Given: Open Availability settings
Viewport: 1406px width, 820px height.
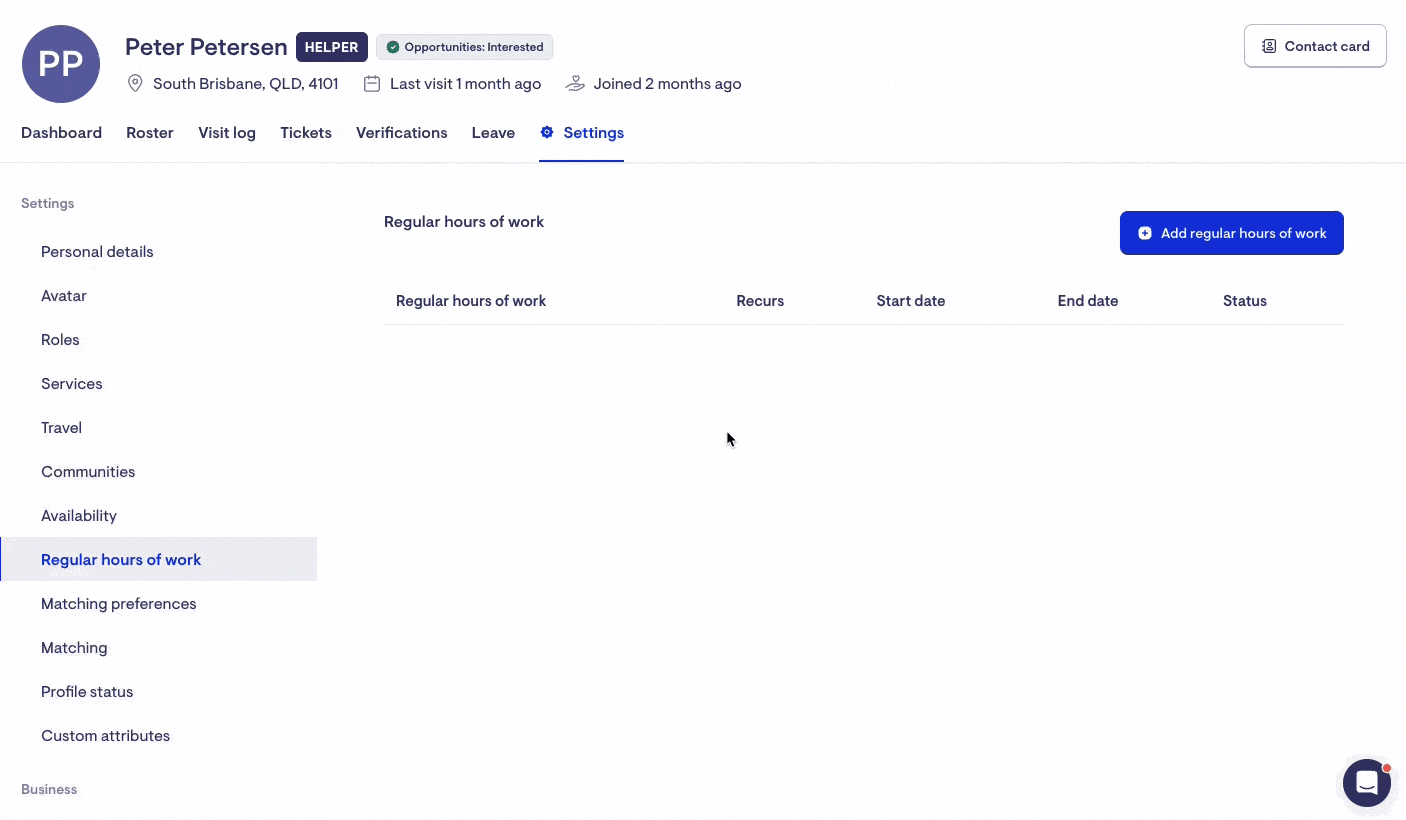Looking at the screenshot, I should click(79, 516).
